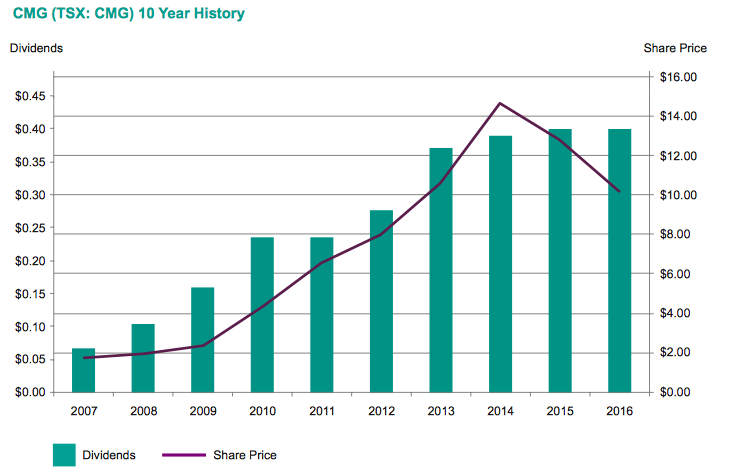
Task: Click the '$0.40' dividend axis value
Action: coord(30,129)
